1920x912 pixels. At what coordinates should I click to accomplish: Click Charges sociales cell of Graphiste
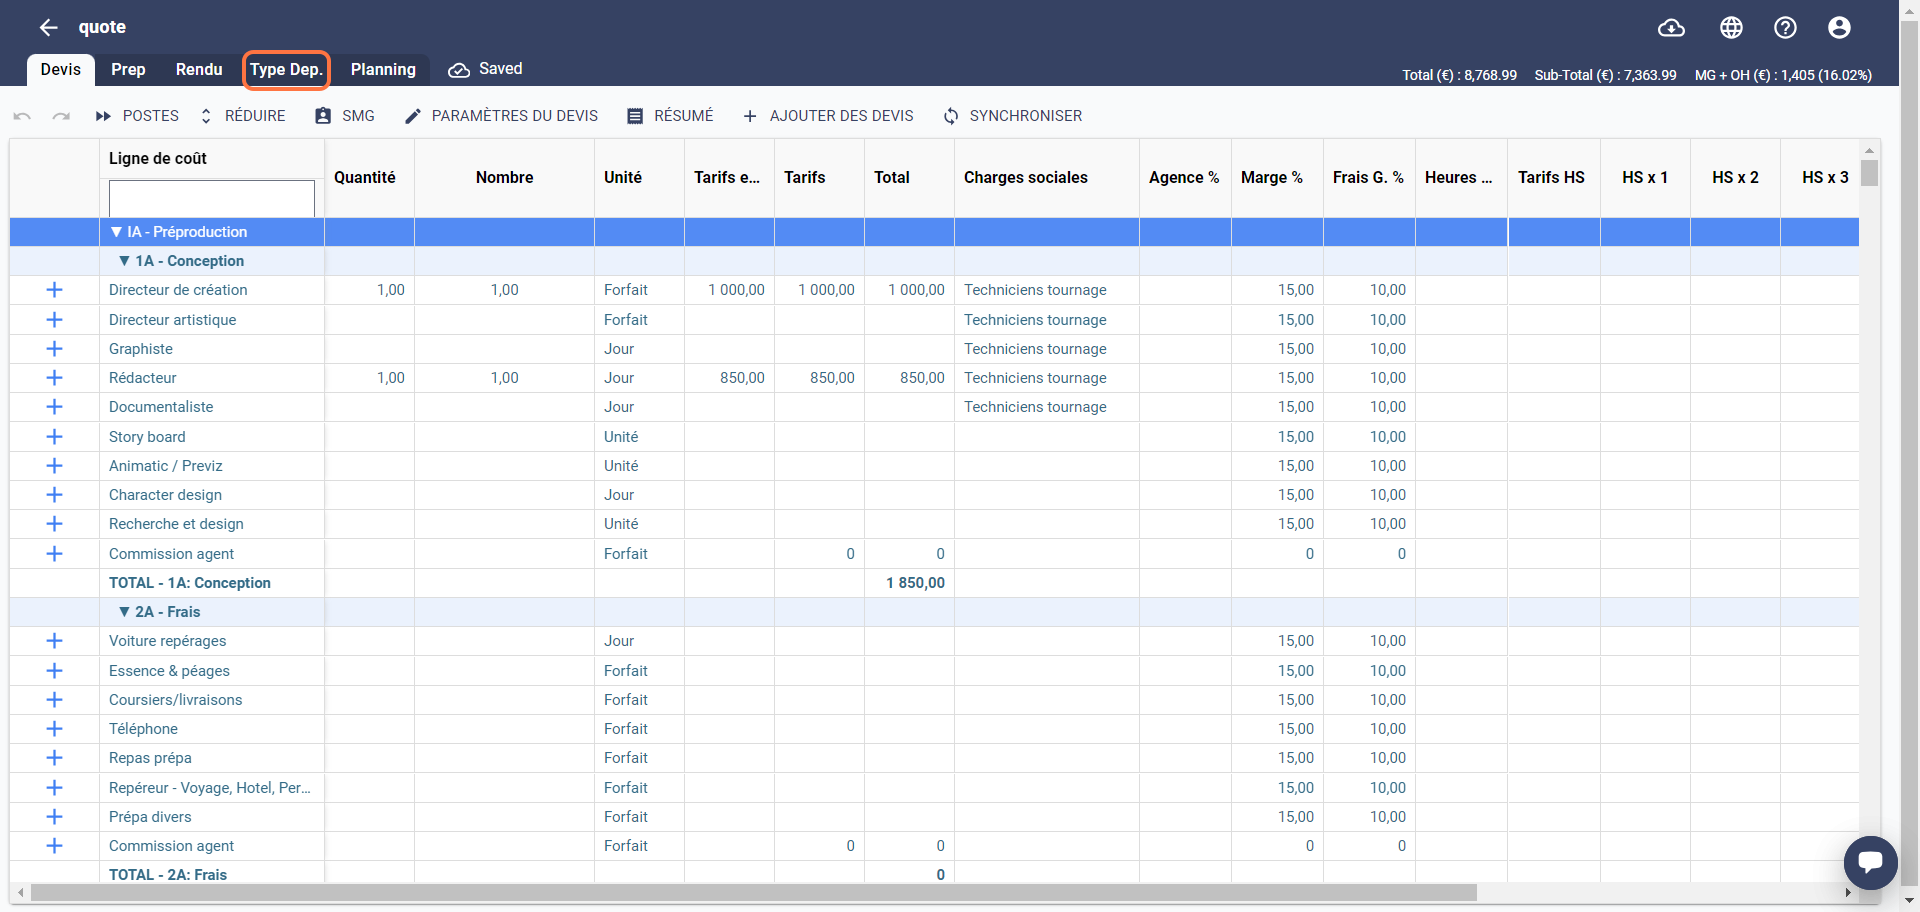coord(1047,349)
